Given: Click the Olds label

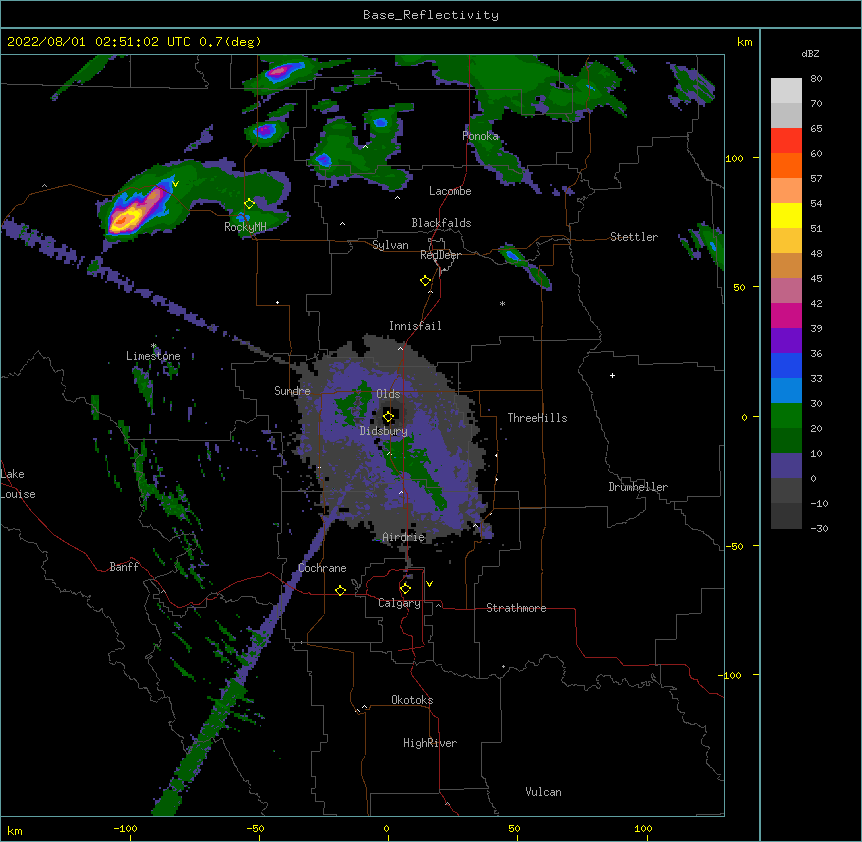Looking at the screenshot, I should click(388, 394).
